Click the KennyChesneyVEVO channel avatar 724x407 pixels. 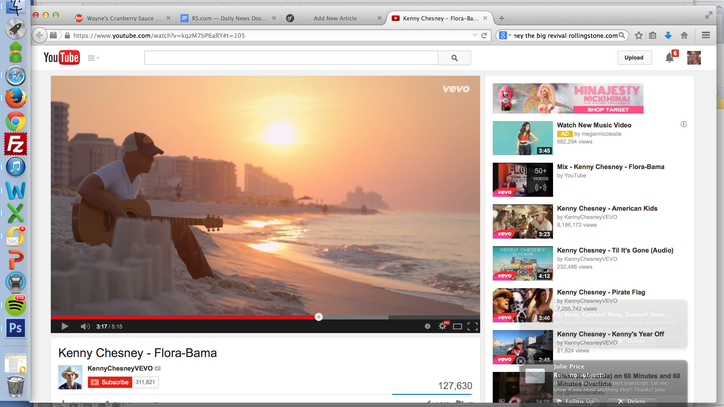pyautogui.click(x=70, y=377)
